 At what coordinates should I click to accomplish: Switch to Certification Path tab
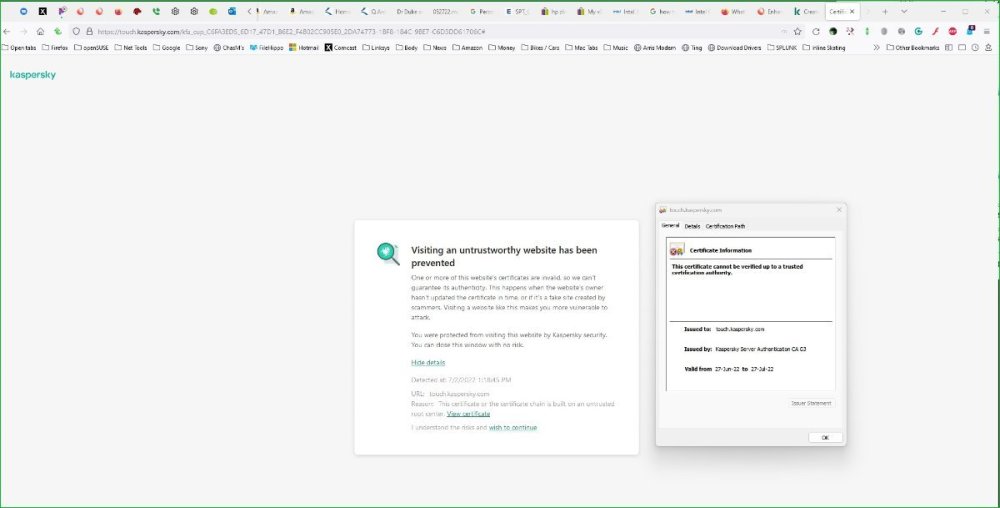[x=725, y=226]
